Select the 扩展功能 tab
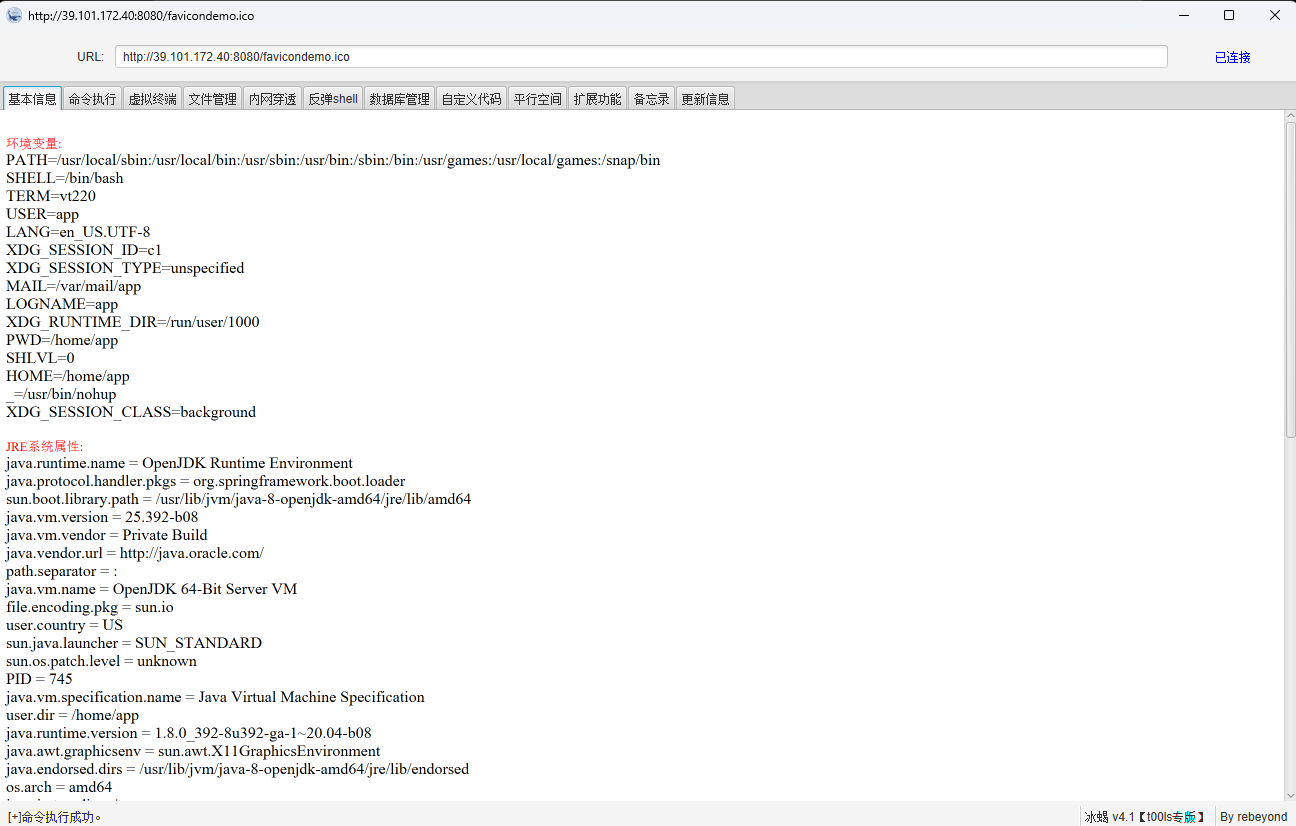The height and width of the screenshot is (826, 1296). click(597, 99)
